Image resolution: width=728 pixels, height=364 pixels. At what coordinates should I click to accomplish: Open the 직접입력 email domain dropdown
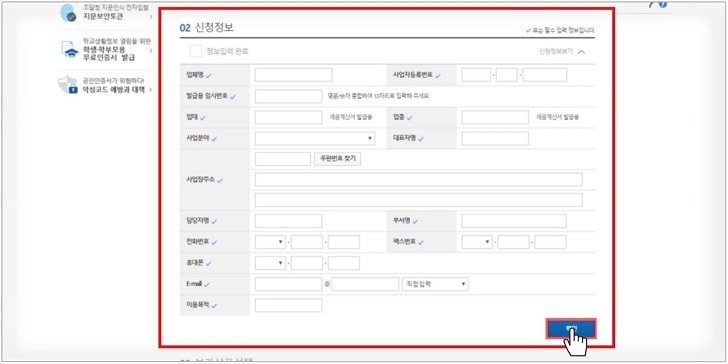click(435, 284)
